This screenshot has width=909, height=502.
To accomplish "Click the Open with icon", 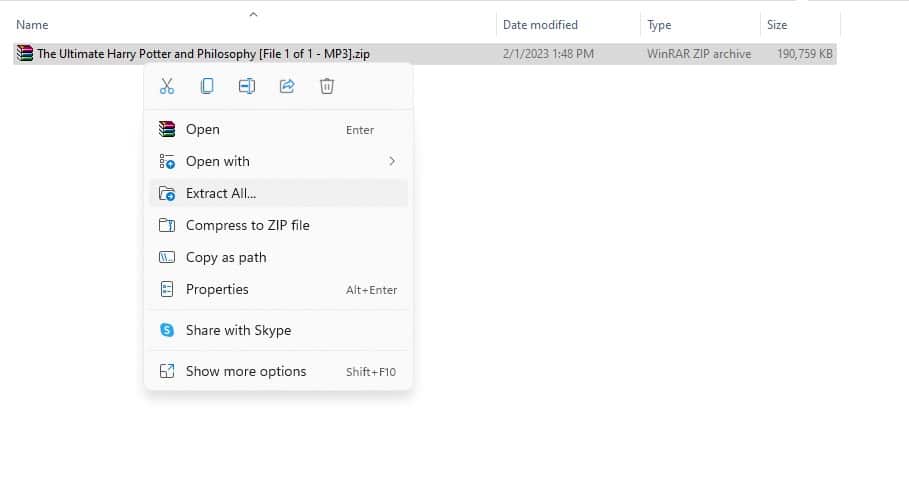I will point(167,161).
